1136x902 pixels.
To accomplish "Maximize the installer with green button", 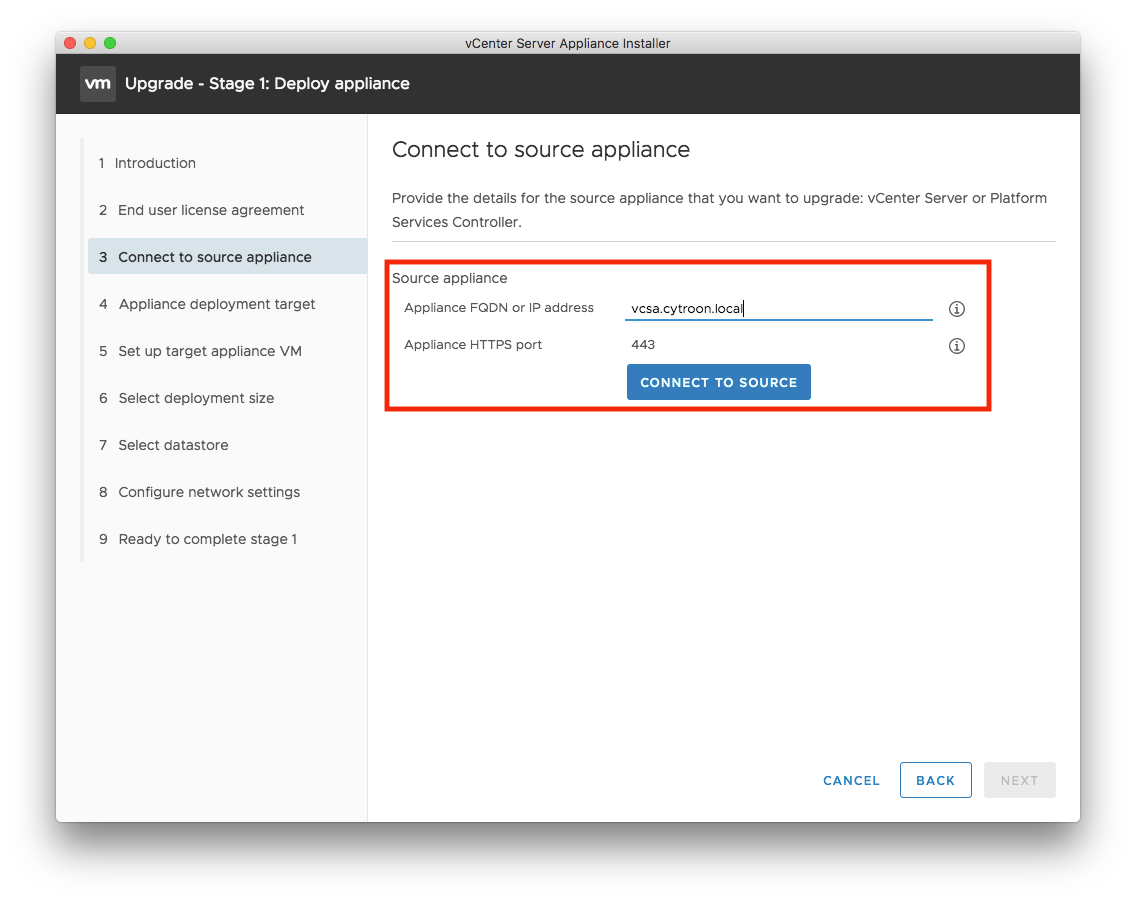I will point(110,43).
